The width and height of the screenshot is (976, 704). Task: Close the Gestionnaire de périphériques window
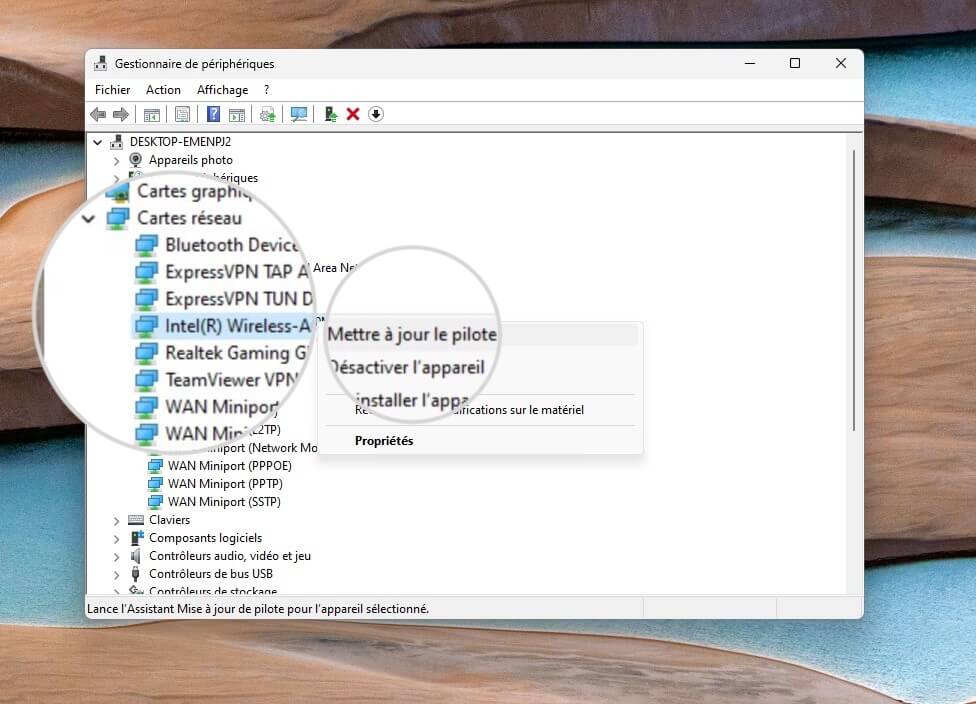click(x=841, y=63)
